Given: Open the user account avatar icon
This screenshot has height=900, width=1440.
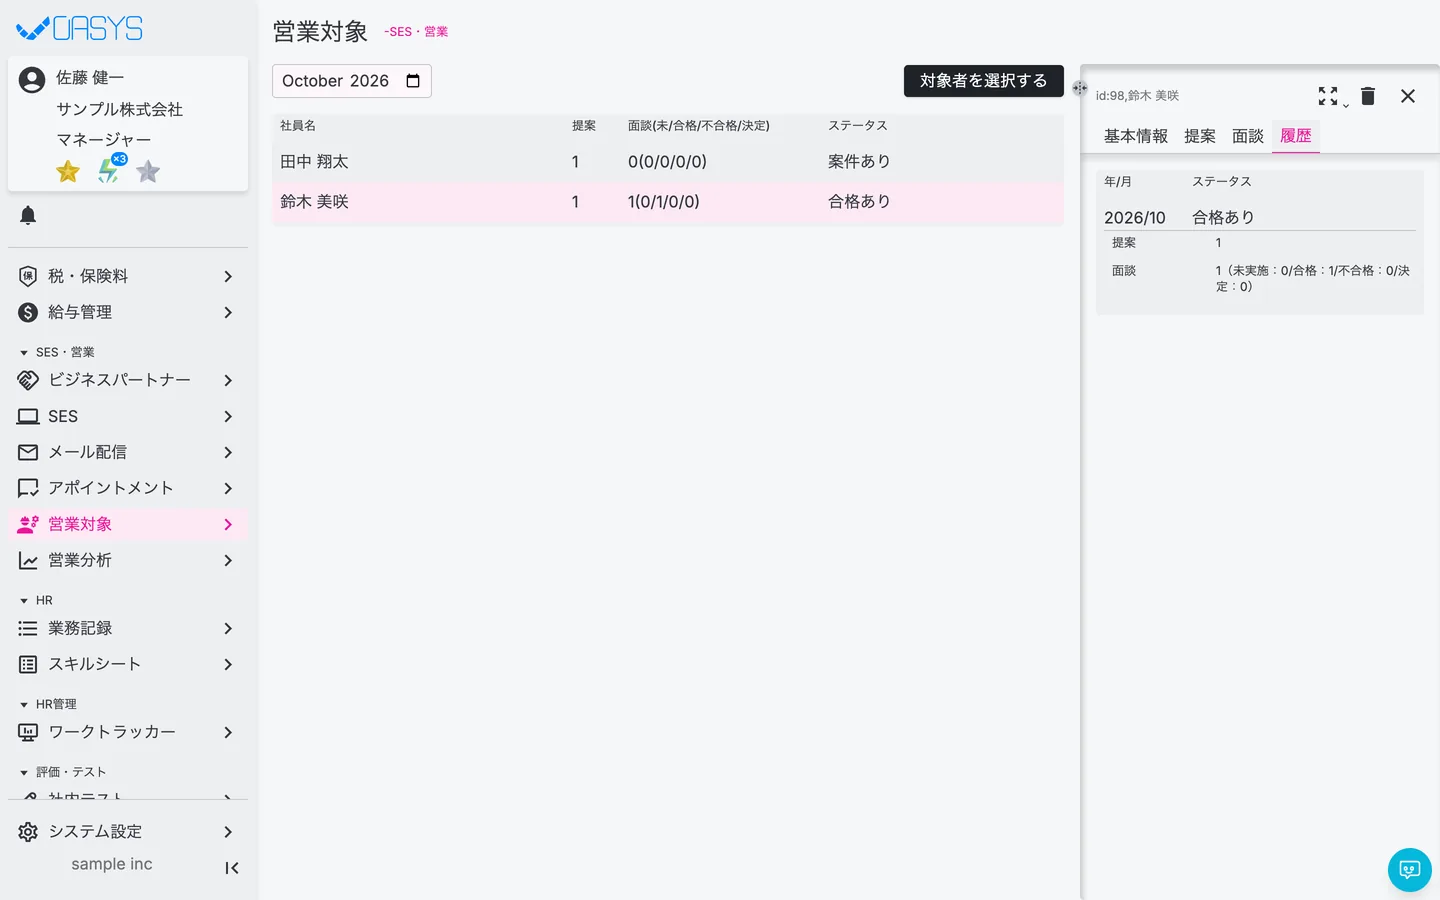Looking at the screenshot, I should (x=32, y=80).
